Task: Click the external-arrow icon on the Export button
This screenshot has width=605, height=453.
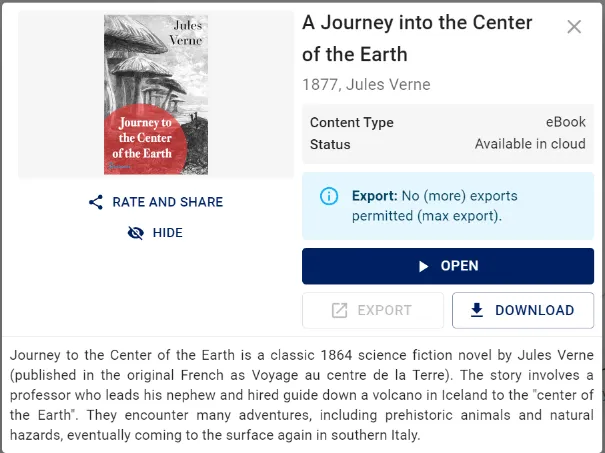Action: click(x=339, y=310)
